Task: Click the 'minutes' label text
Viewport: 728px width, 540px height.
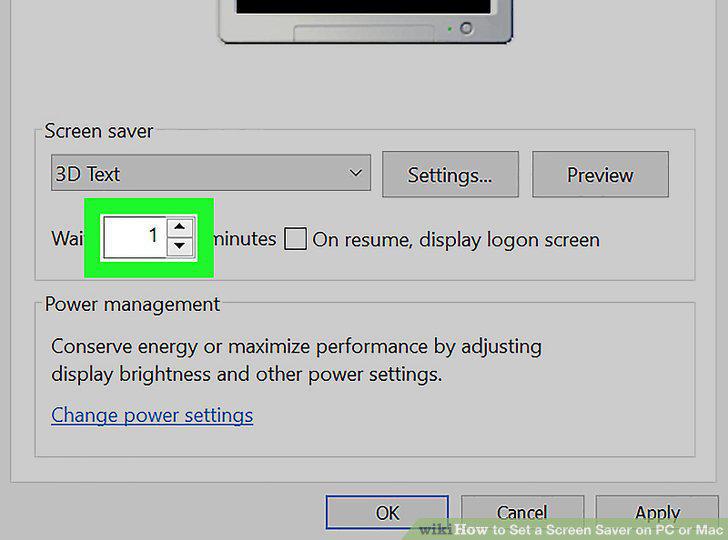Action: (245, 239)
